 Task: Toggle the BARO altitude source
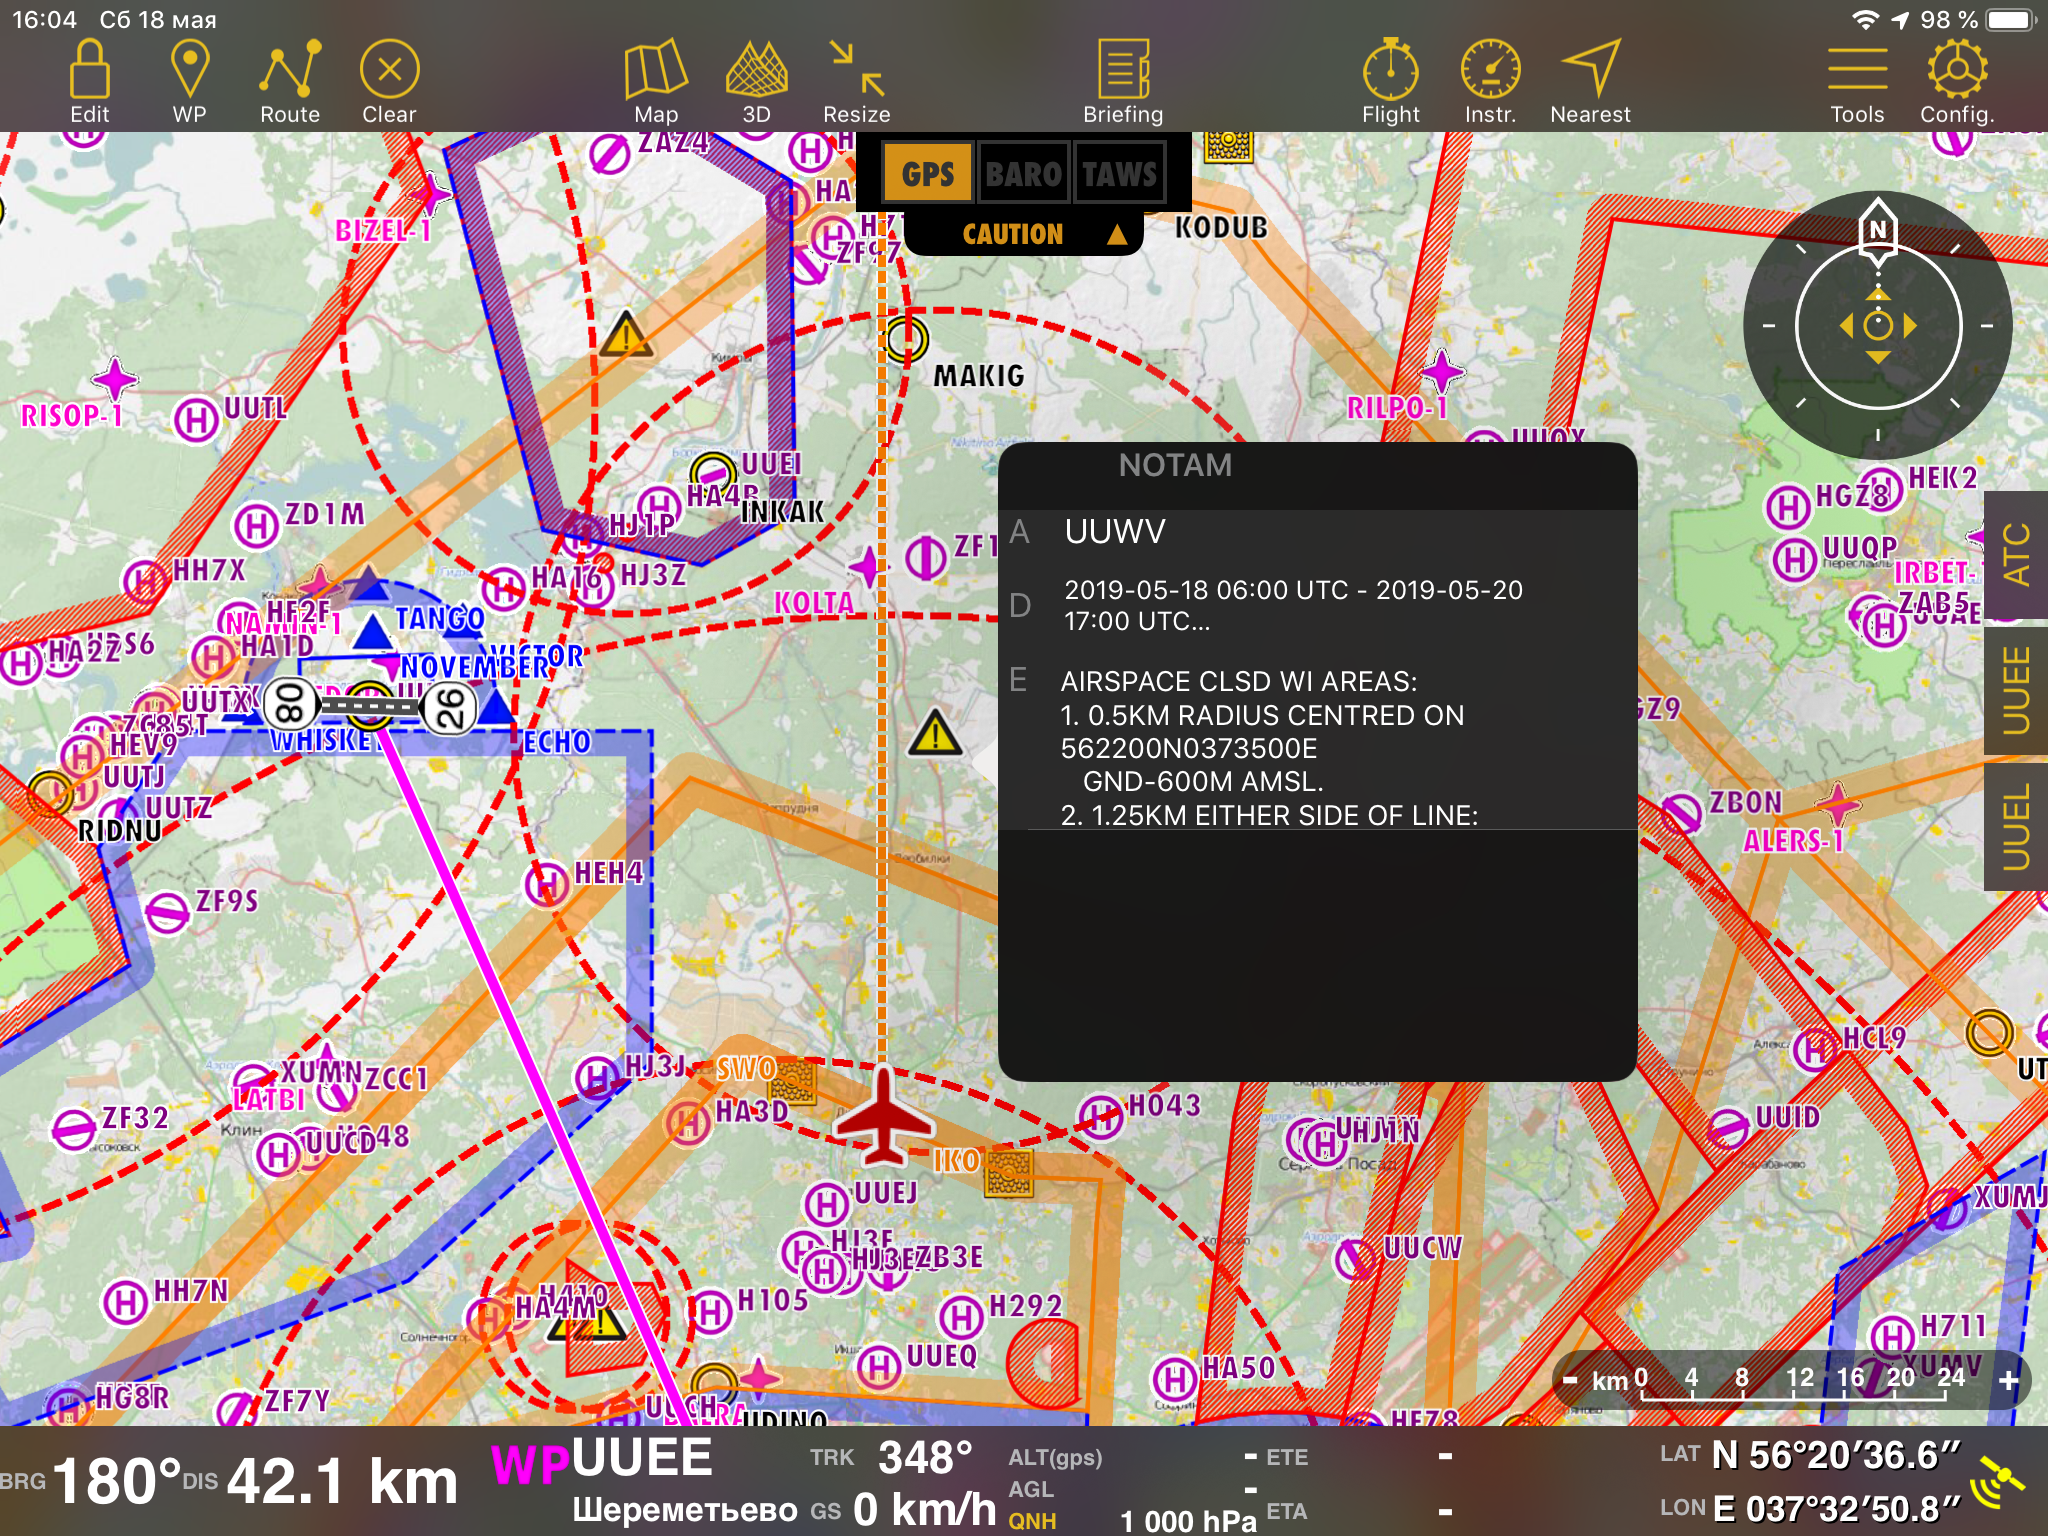[1023, 174]
